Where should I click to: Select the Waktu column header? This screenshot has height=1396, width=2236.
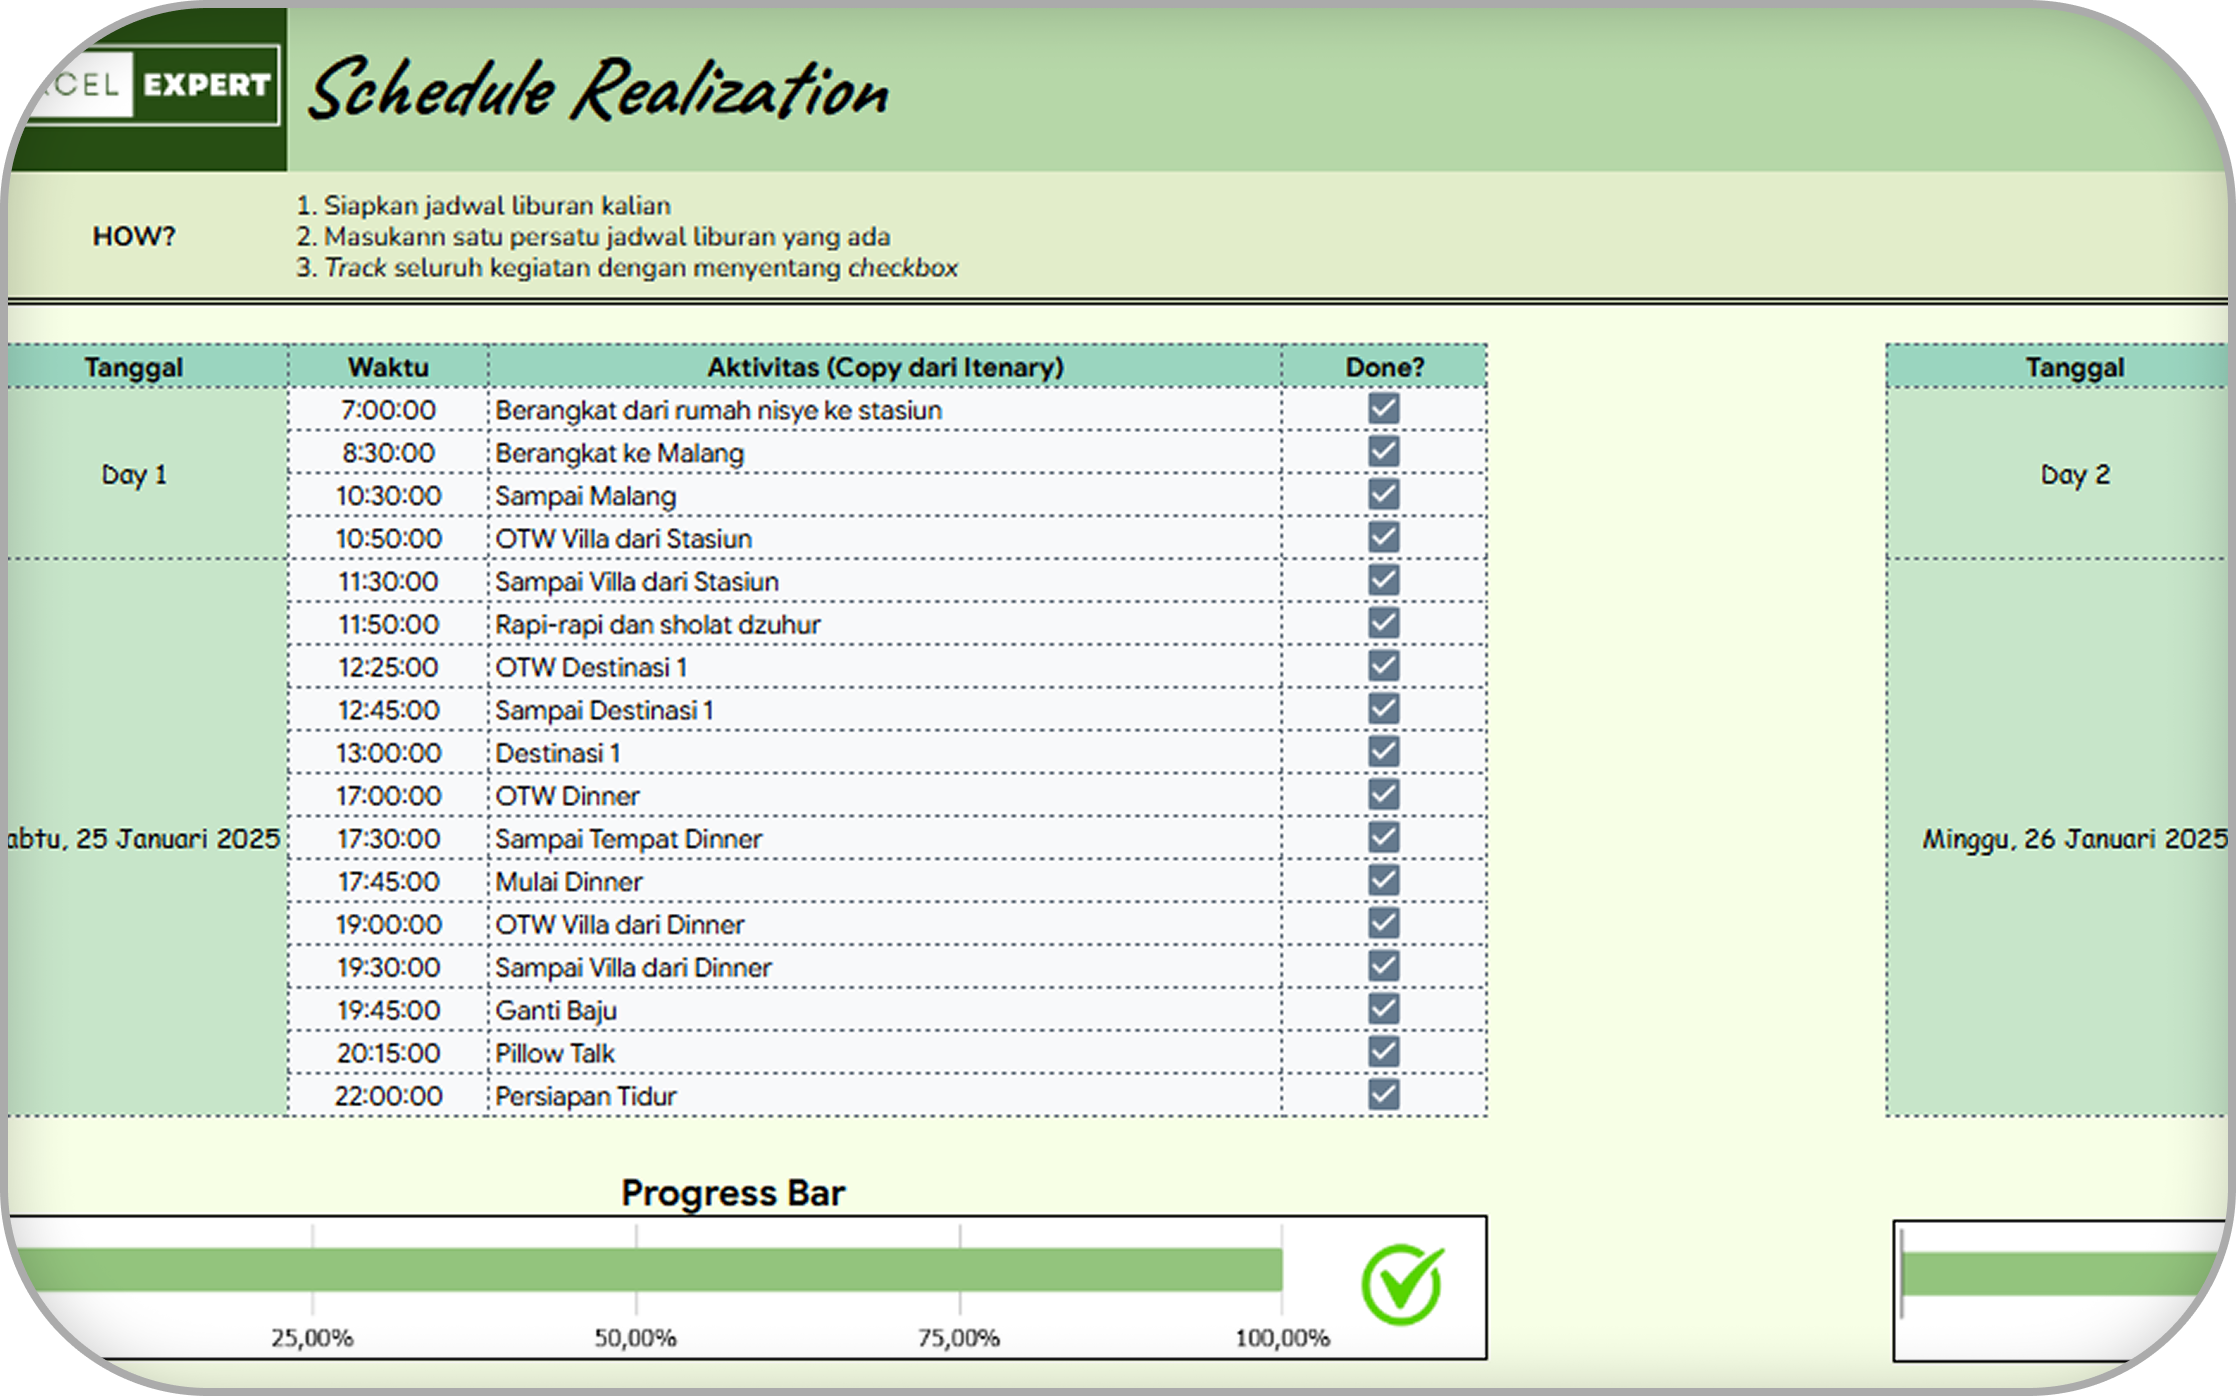[x=388, y=367]
